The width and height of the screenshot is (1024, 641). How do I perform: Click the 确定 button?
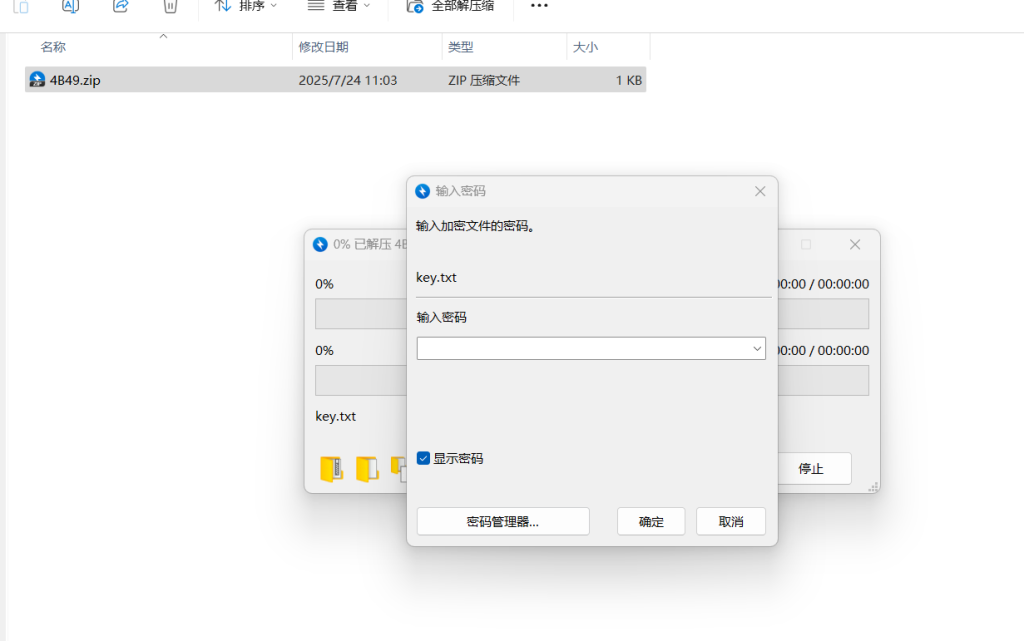tap(651, 521)
